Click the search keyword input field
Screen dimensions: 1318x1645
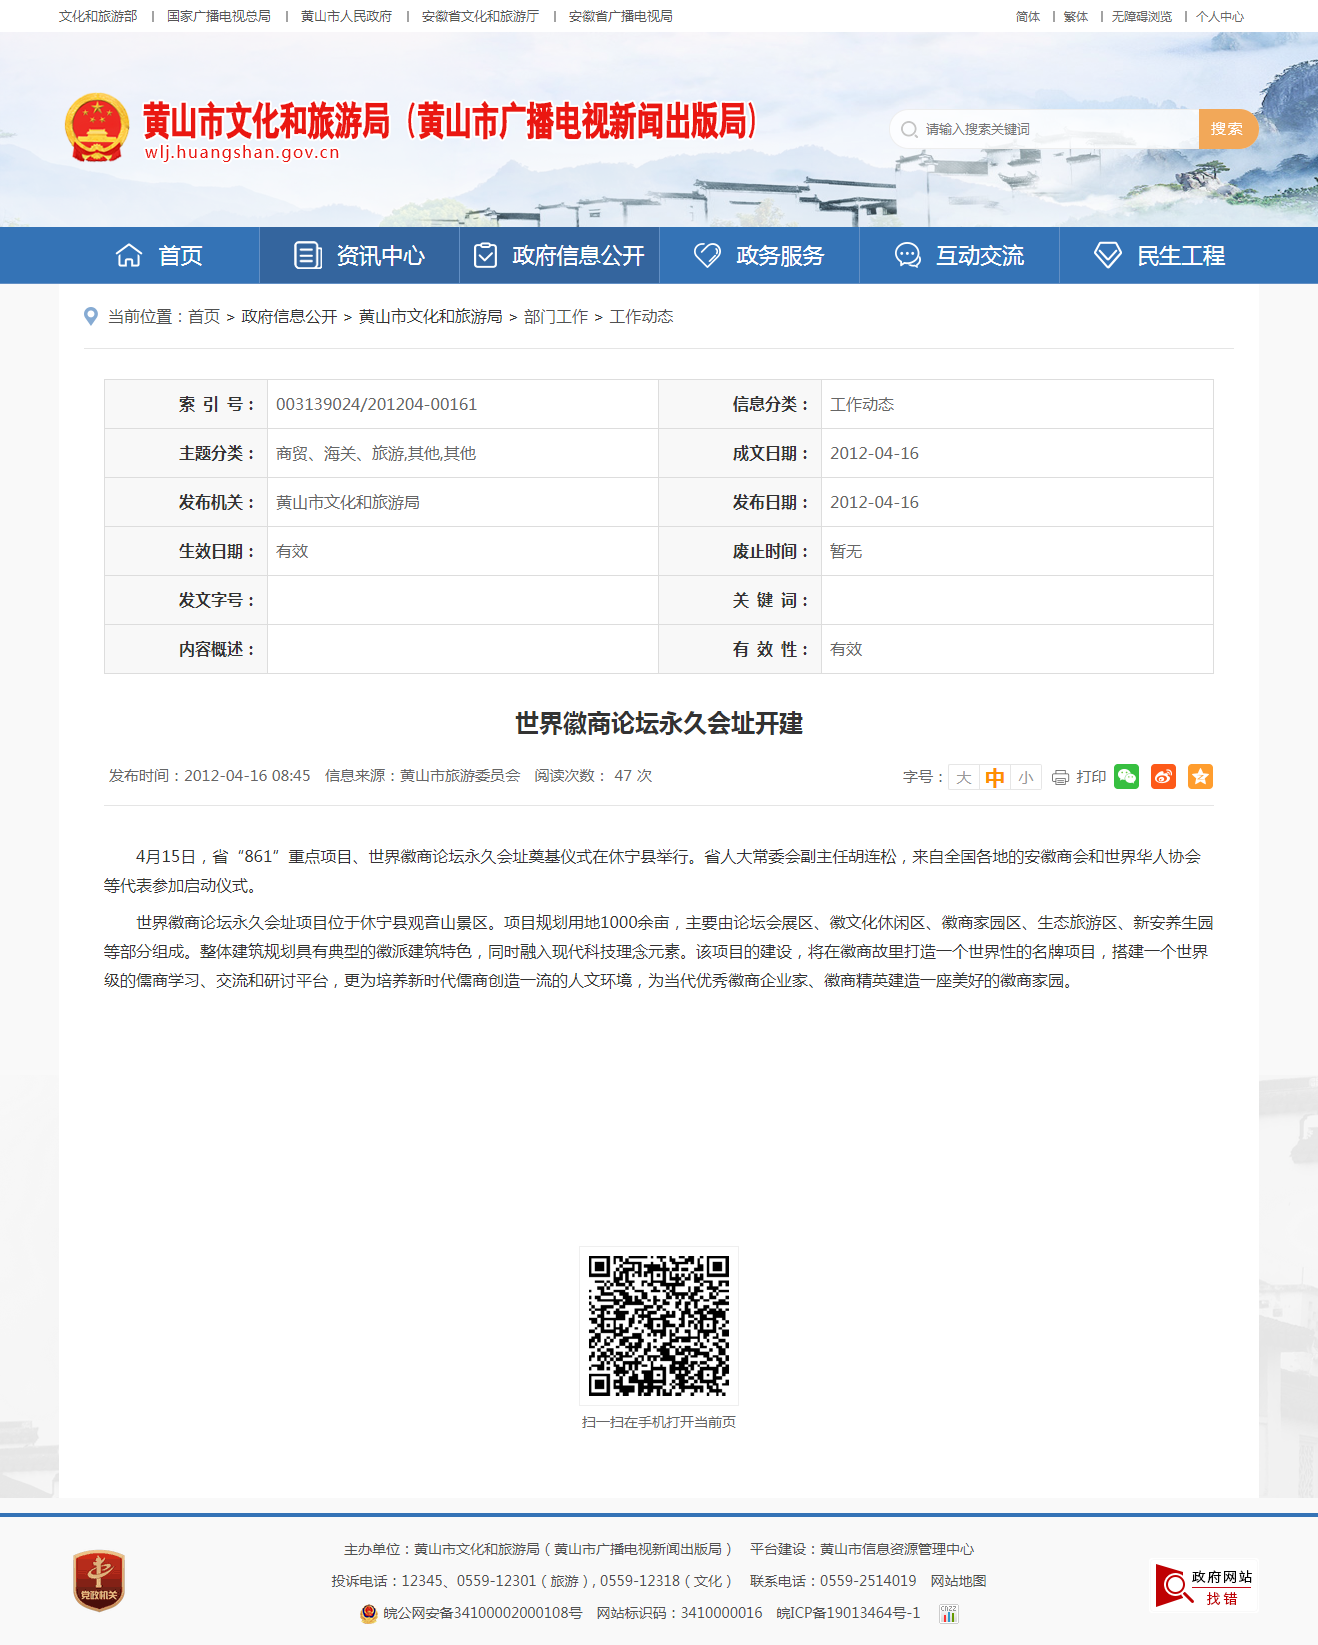1050,129
